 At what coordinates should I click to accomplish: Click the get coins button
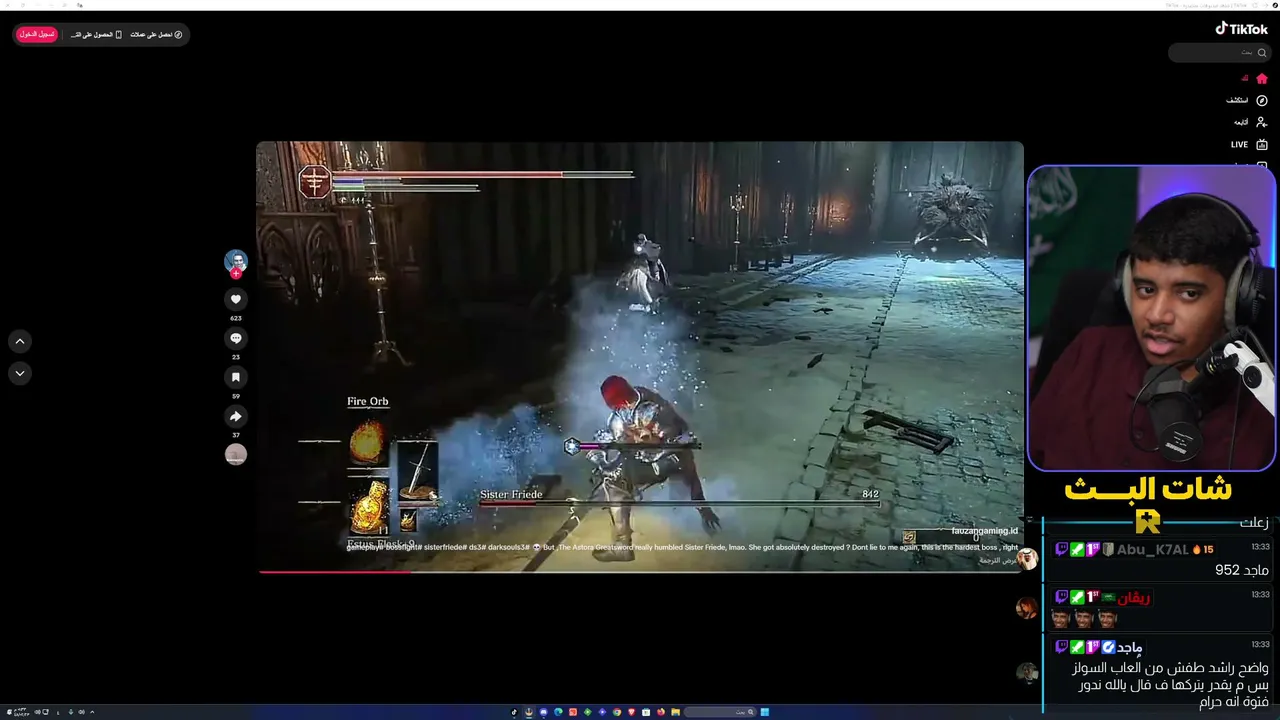pos(156,34)
